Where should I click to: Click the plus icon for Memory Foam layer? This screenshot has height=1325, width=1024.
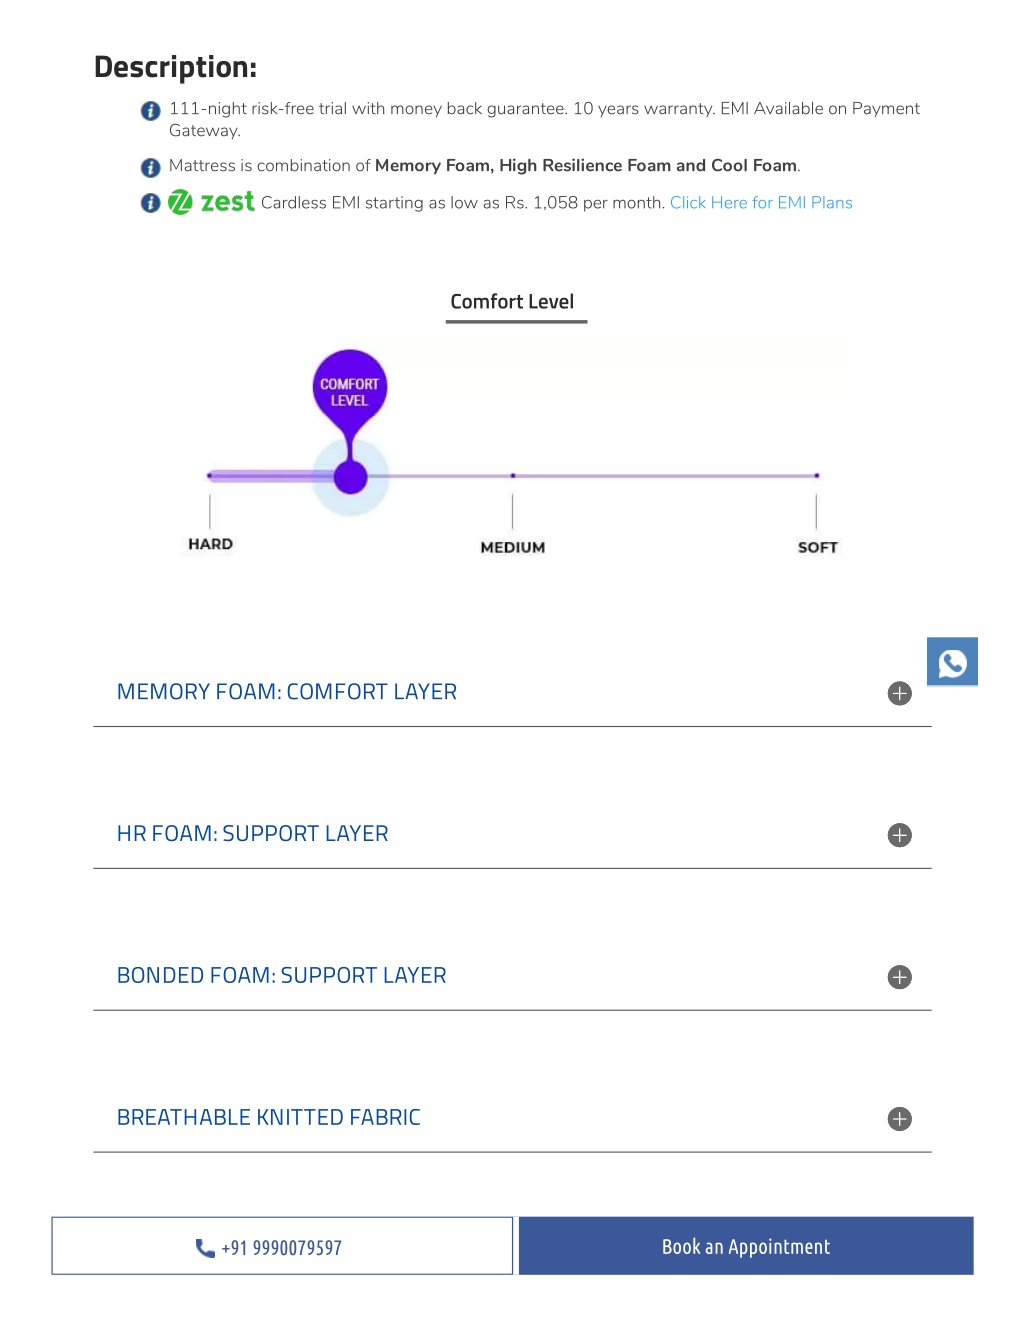click(900, 693)
